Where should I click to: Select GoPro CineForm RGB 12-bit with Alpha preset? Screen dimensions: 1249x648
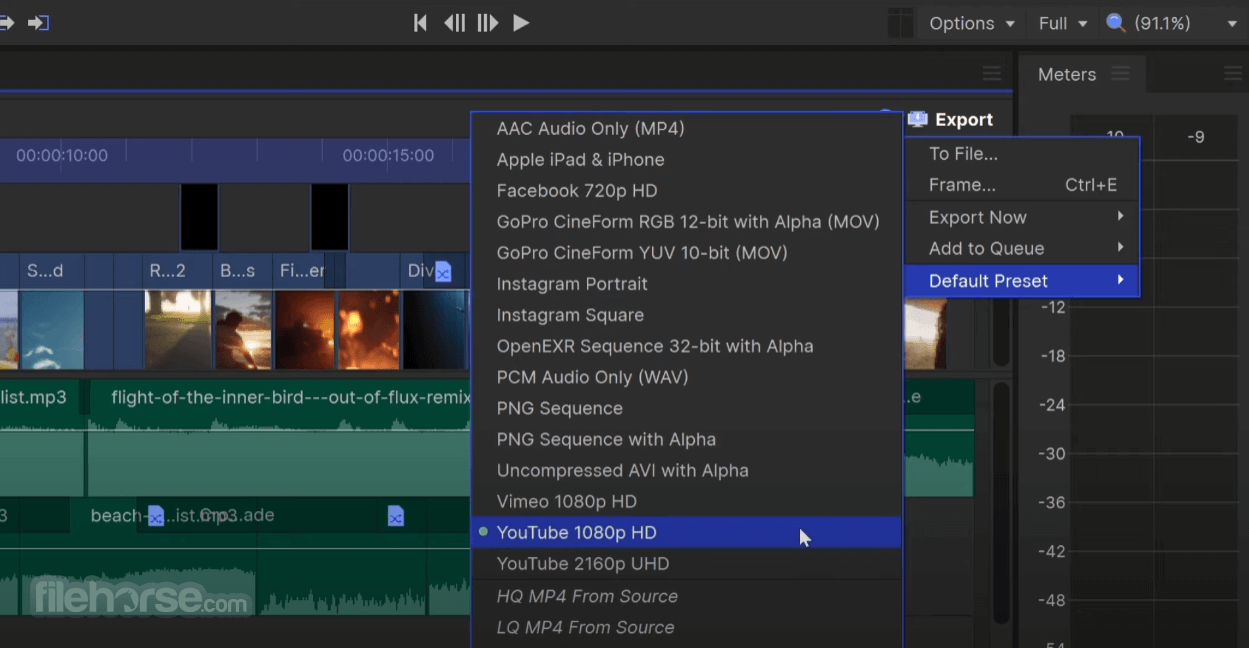[686, 221]
